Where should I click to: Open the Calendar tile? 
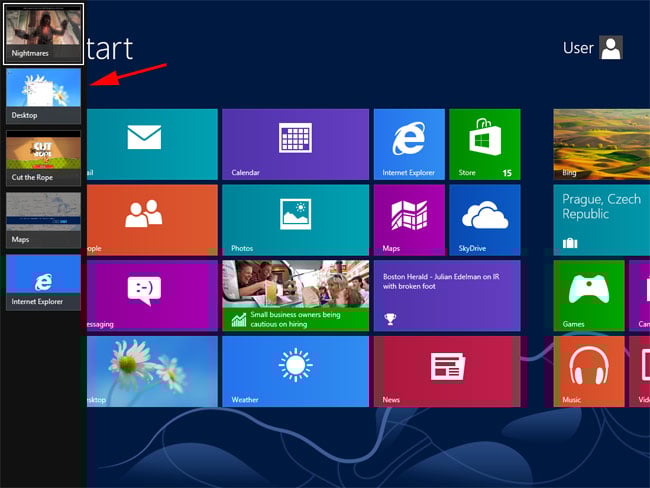[296, 144]
